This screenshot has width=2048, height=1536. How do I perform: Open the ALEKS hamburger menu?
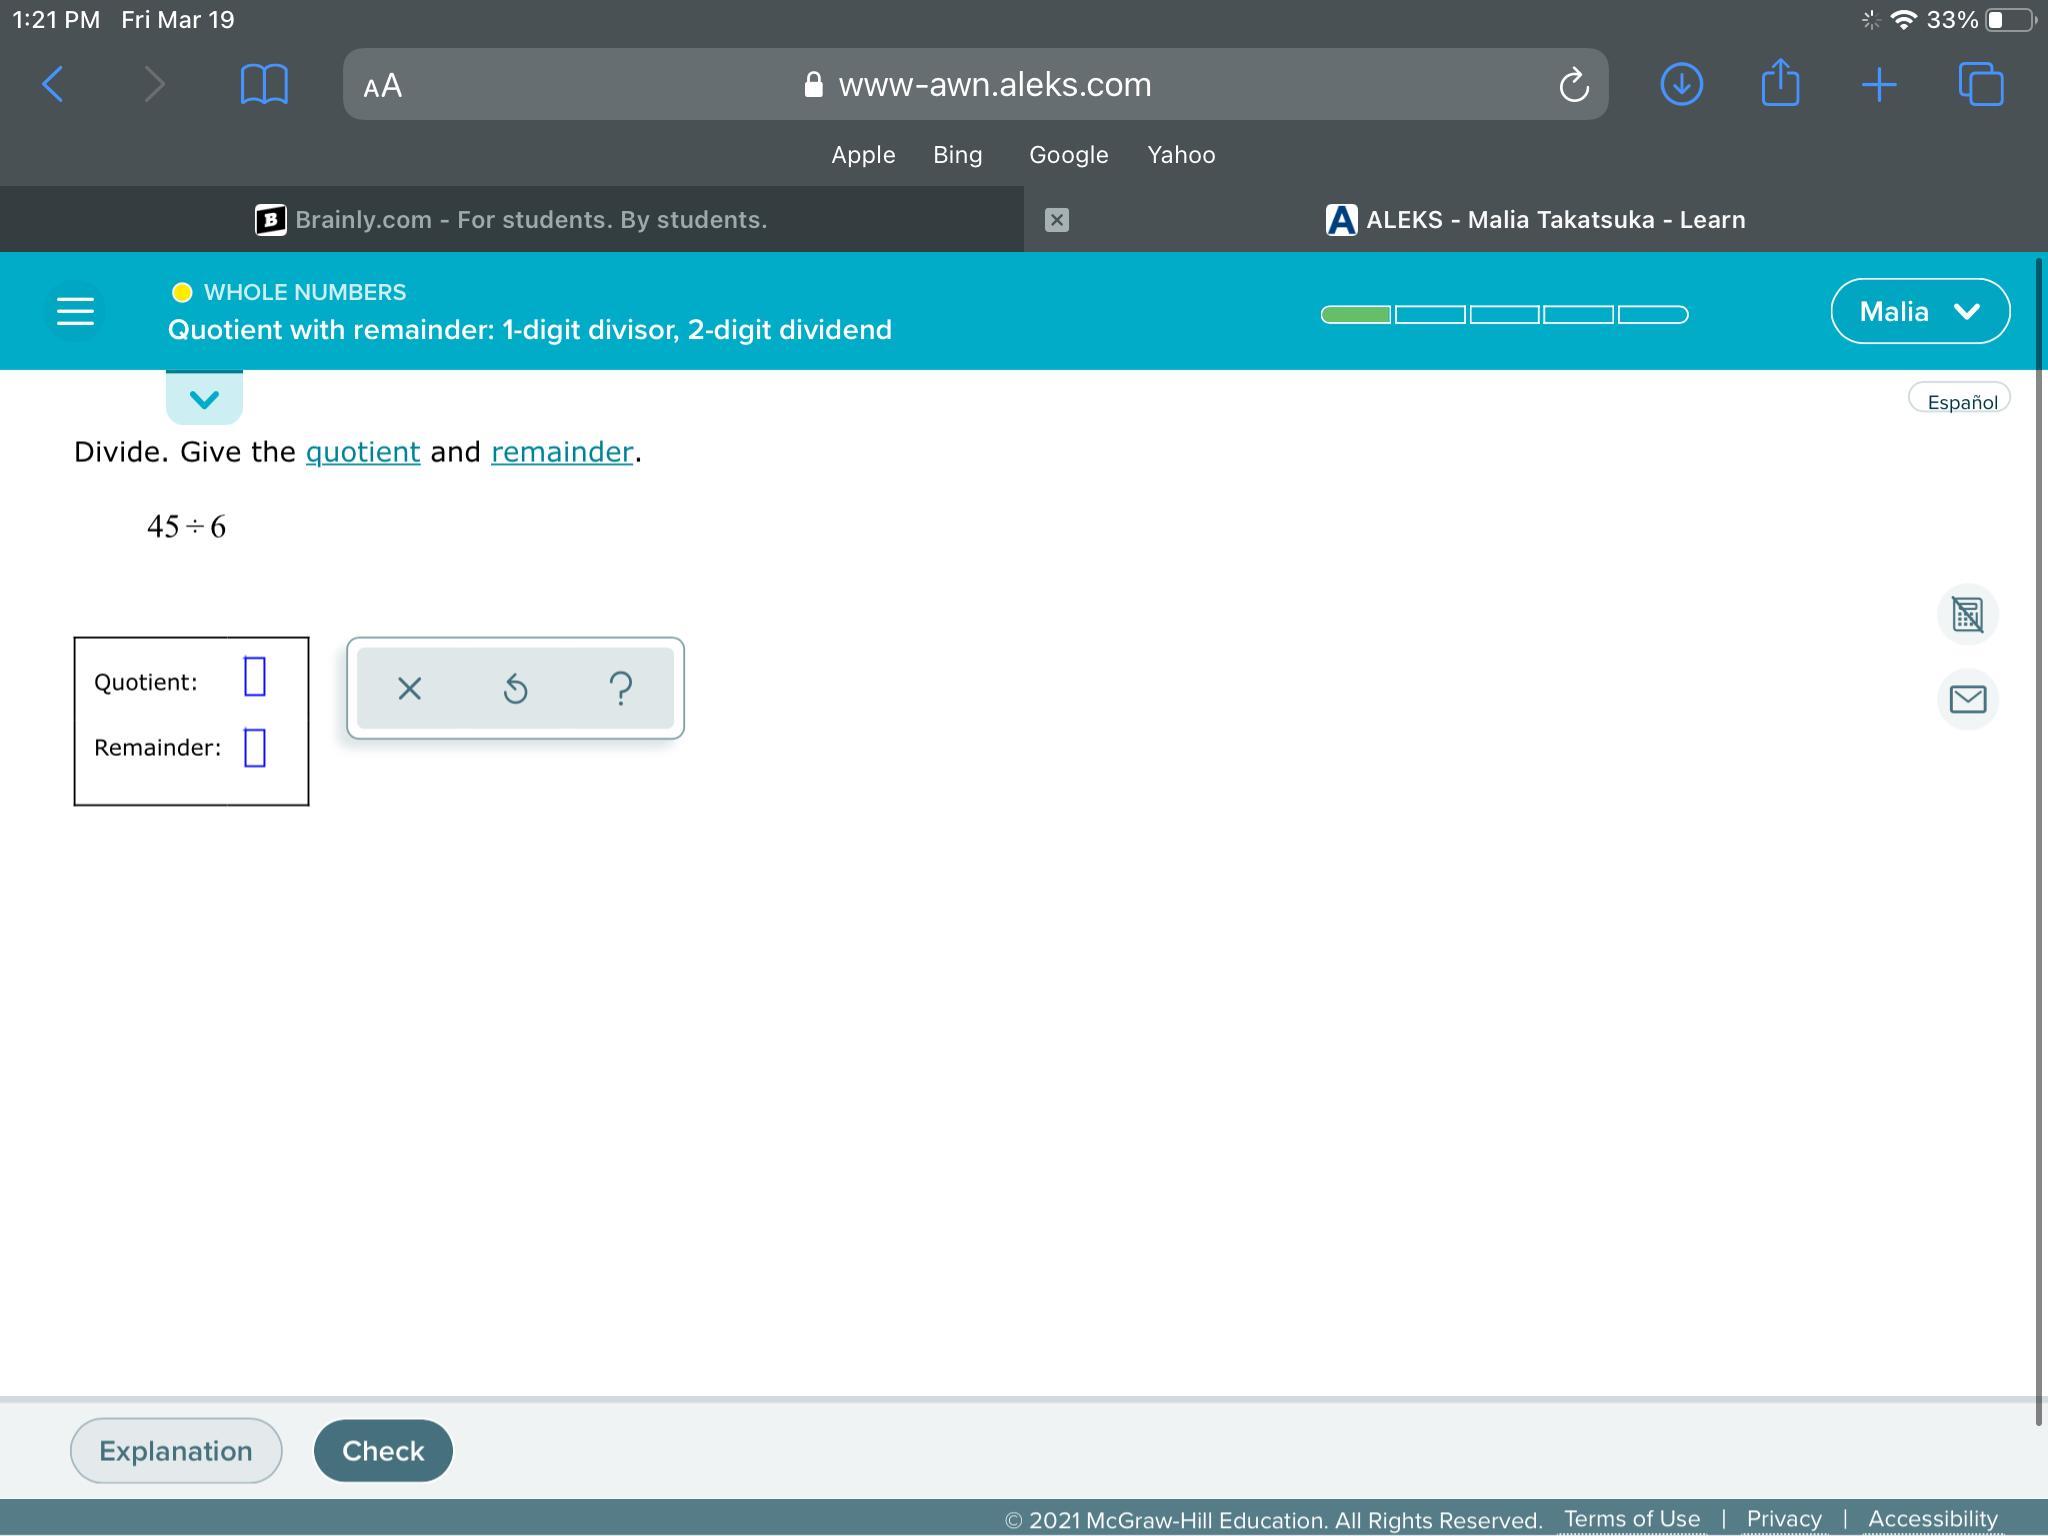tap(75, 311)
